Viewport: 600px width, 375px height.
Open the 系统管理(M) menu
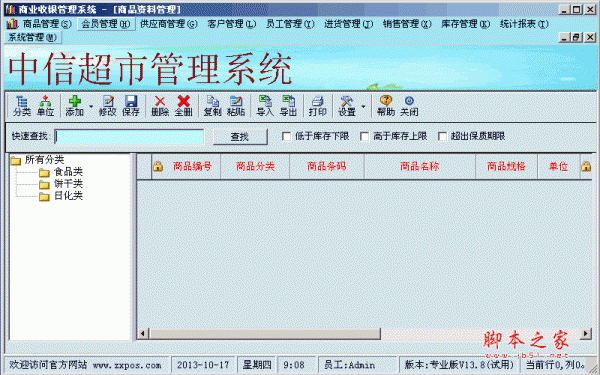pos(33,37)
